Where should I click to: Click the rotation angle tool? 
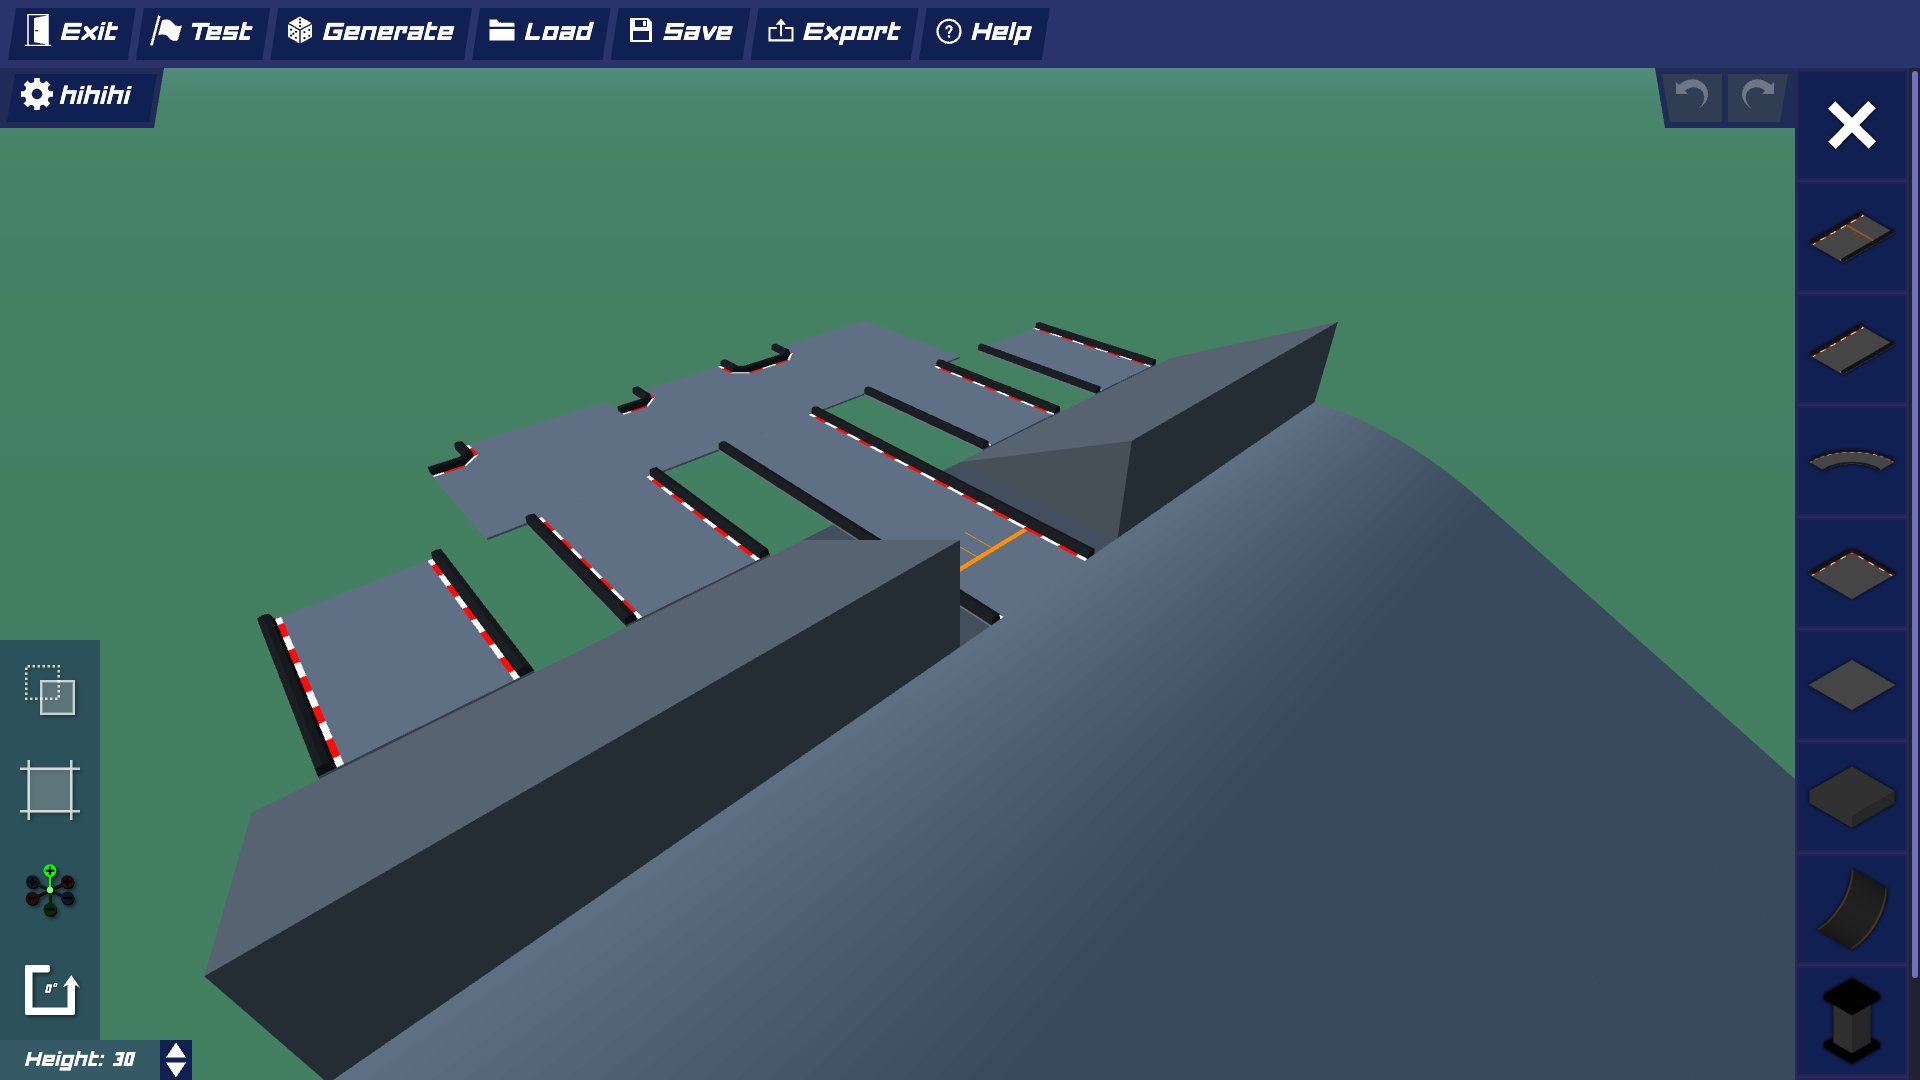50,990
